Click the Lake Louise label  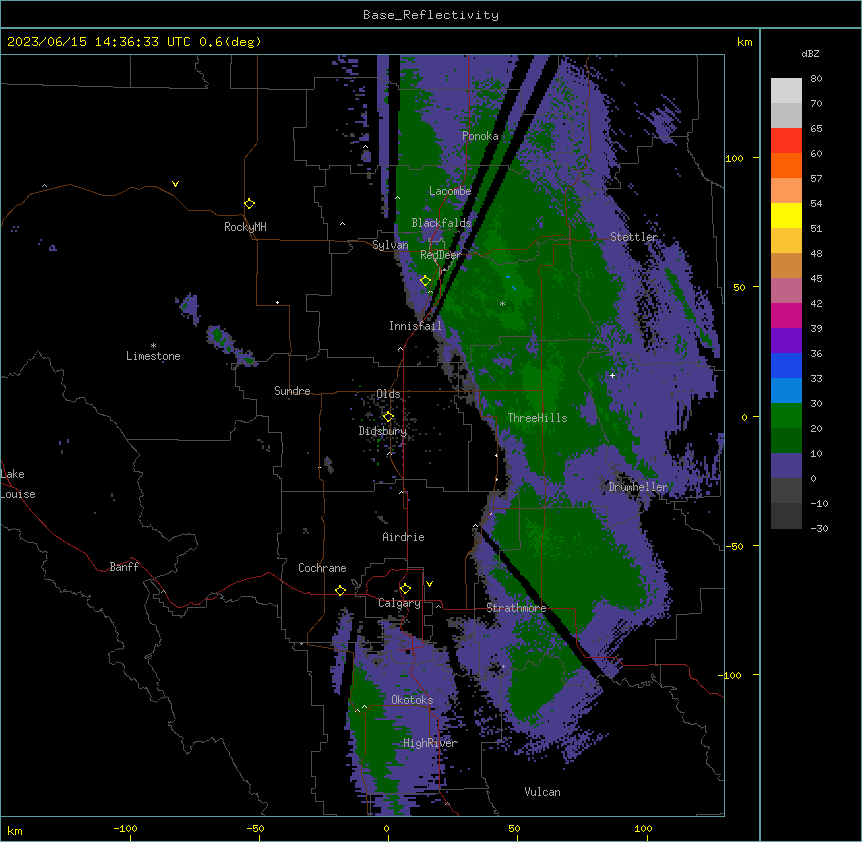coord(18,484)
